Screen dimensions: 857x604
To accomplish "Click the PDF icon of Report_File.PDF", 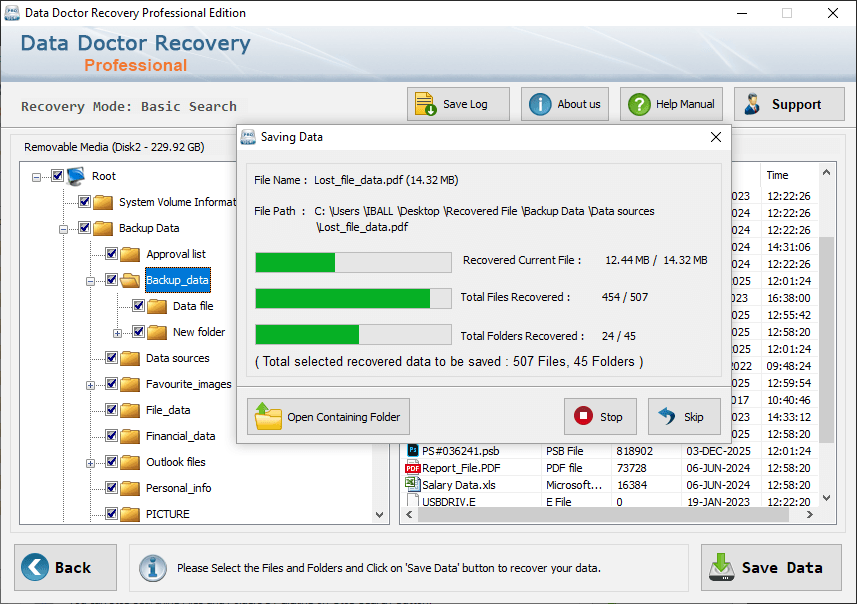I will coord(413,468).
